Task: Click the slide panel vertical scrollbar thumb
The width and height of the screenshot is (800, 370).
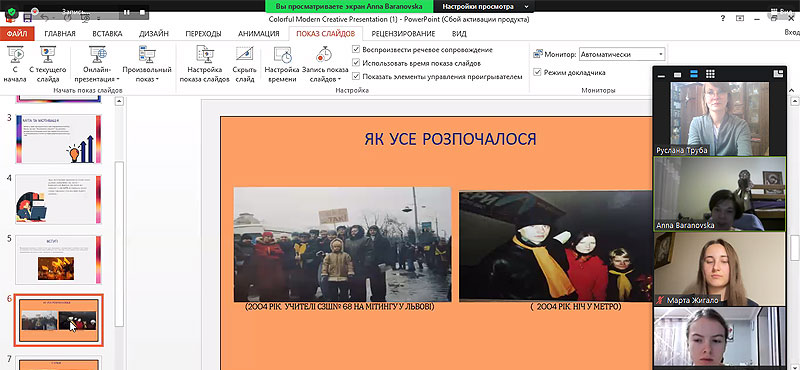Action: point(119,244)
